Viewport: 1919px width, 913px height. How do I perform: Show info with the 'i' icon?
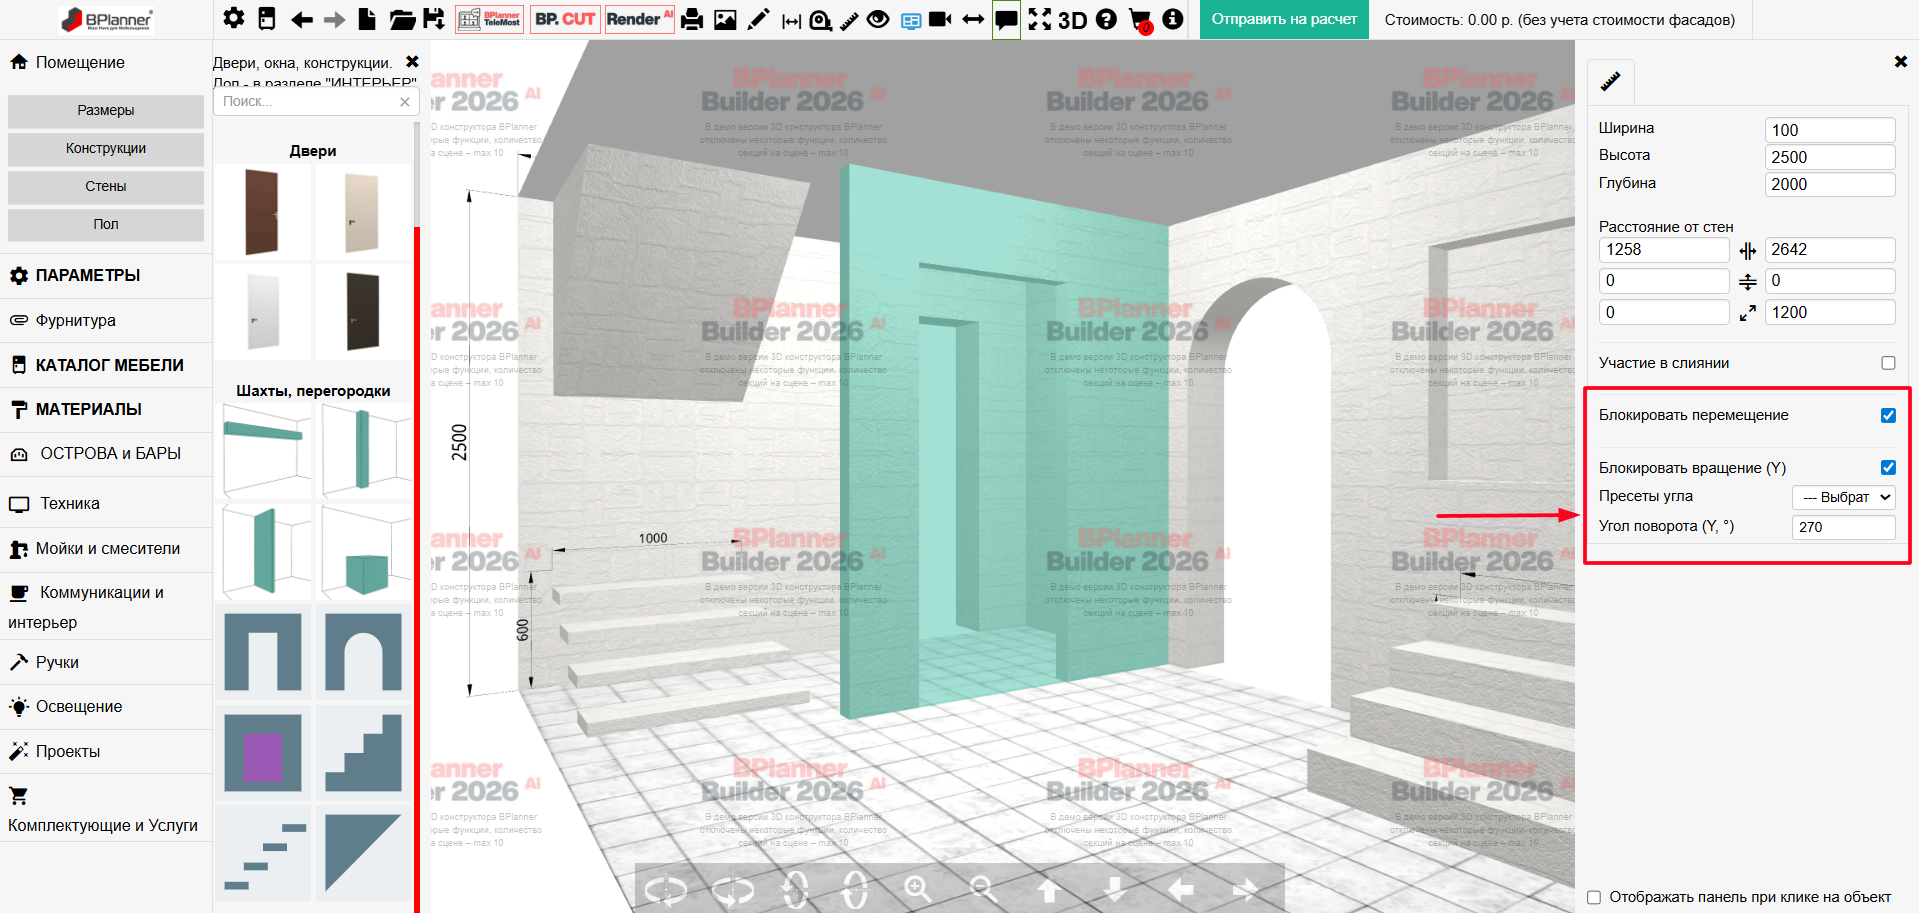(x=1173, y=19)
